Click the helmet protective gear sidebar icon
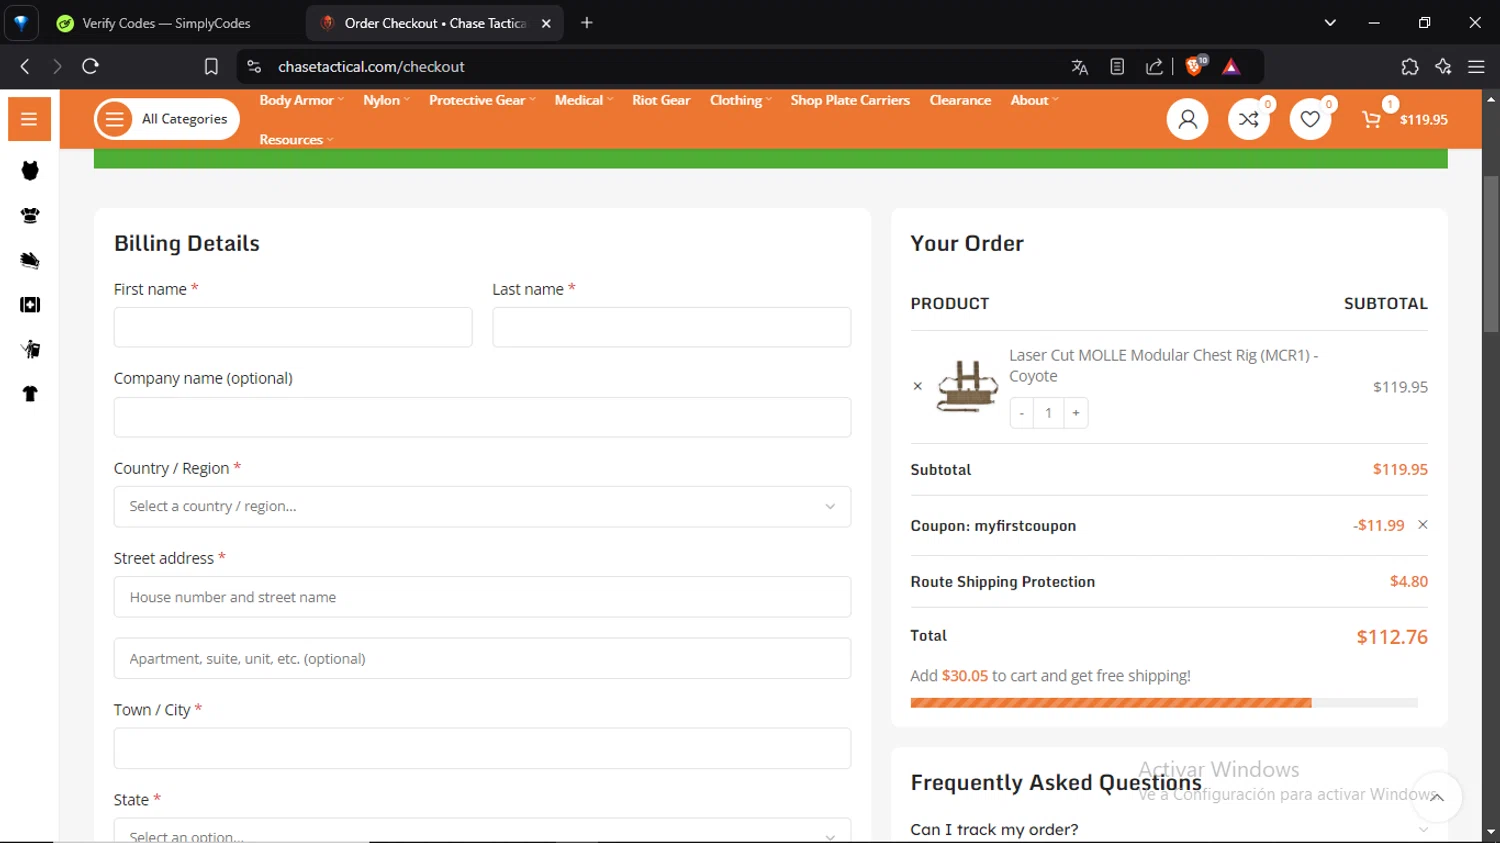Viewport: 1500px width, 843px height. pyautogui.click(x=30, y=215)
